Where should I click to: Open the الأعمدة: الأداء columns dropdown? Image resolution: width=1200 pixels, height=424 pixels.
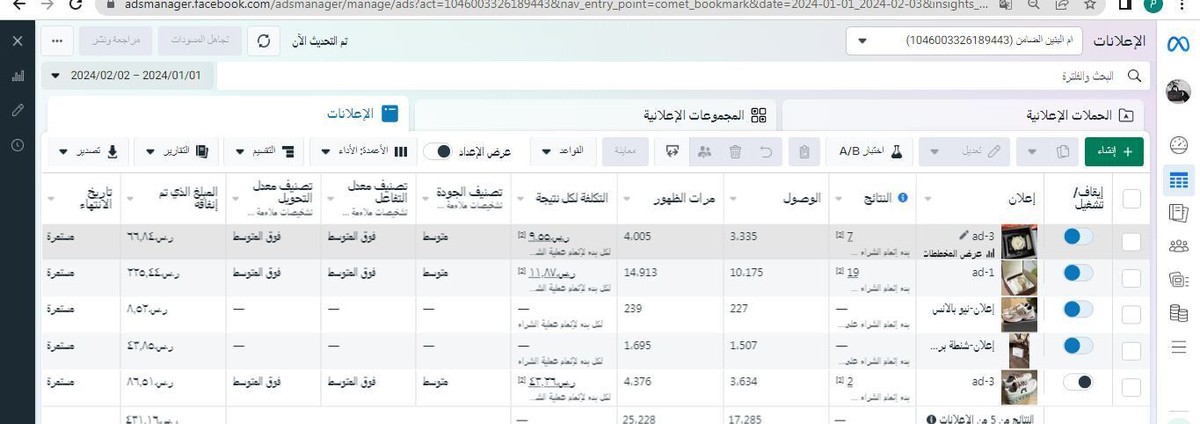tap(364, 151)
